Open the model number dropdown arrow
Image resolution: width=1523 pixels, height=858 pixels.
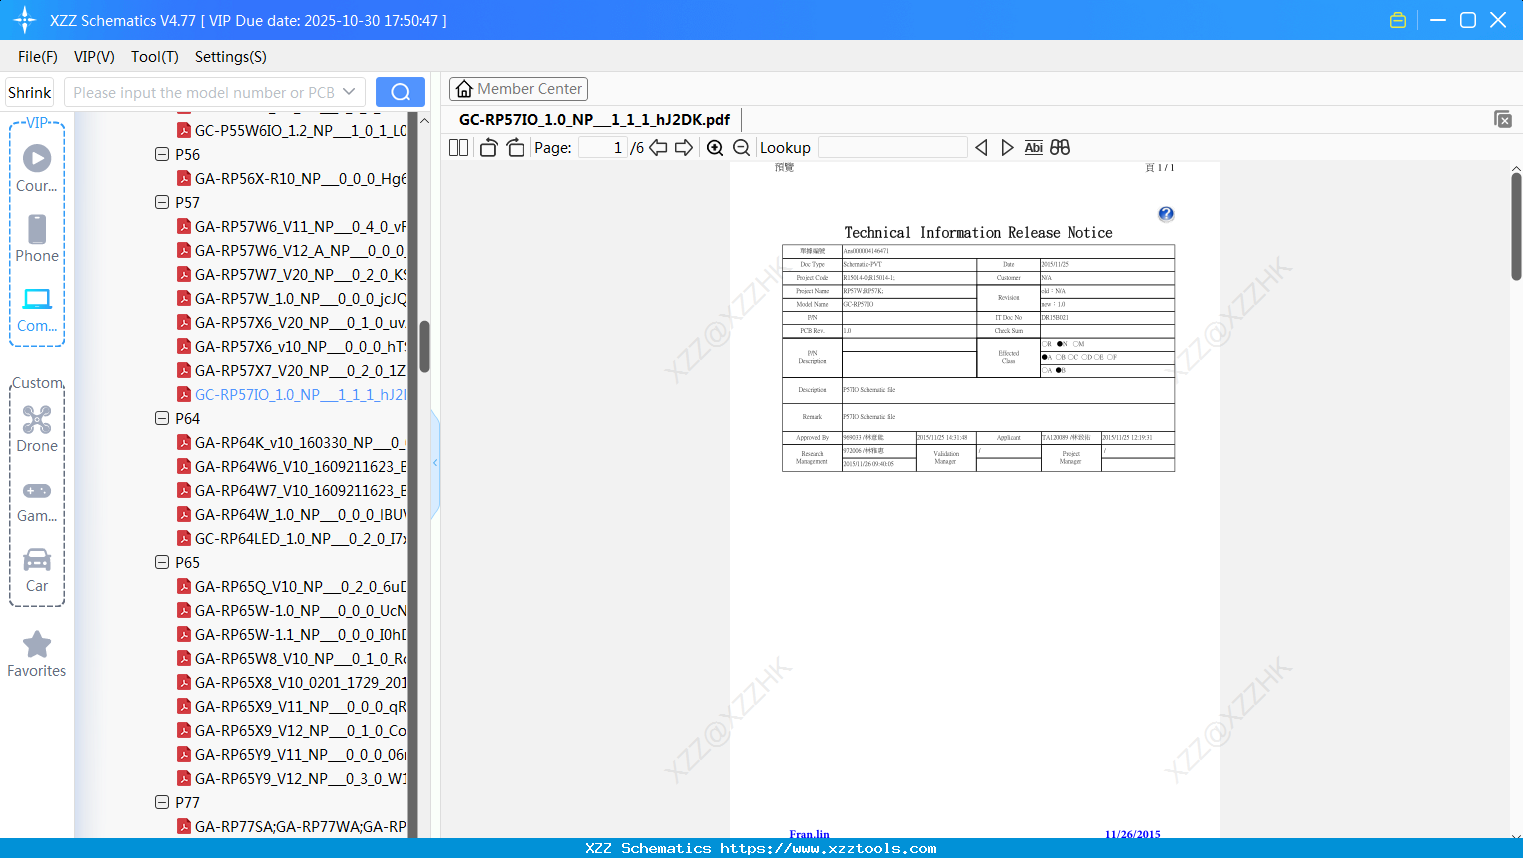point(349,92)
